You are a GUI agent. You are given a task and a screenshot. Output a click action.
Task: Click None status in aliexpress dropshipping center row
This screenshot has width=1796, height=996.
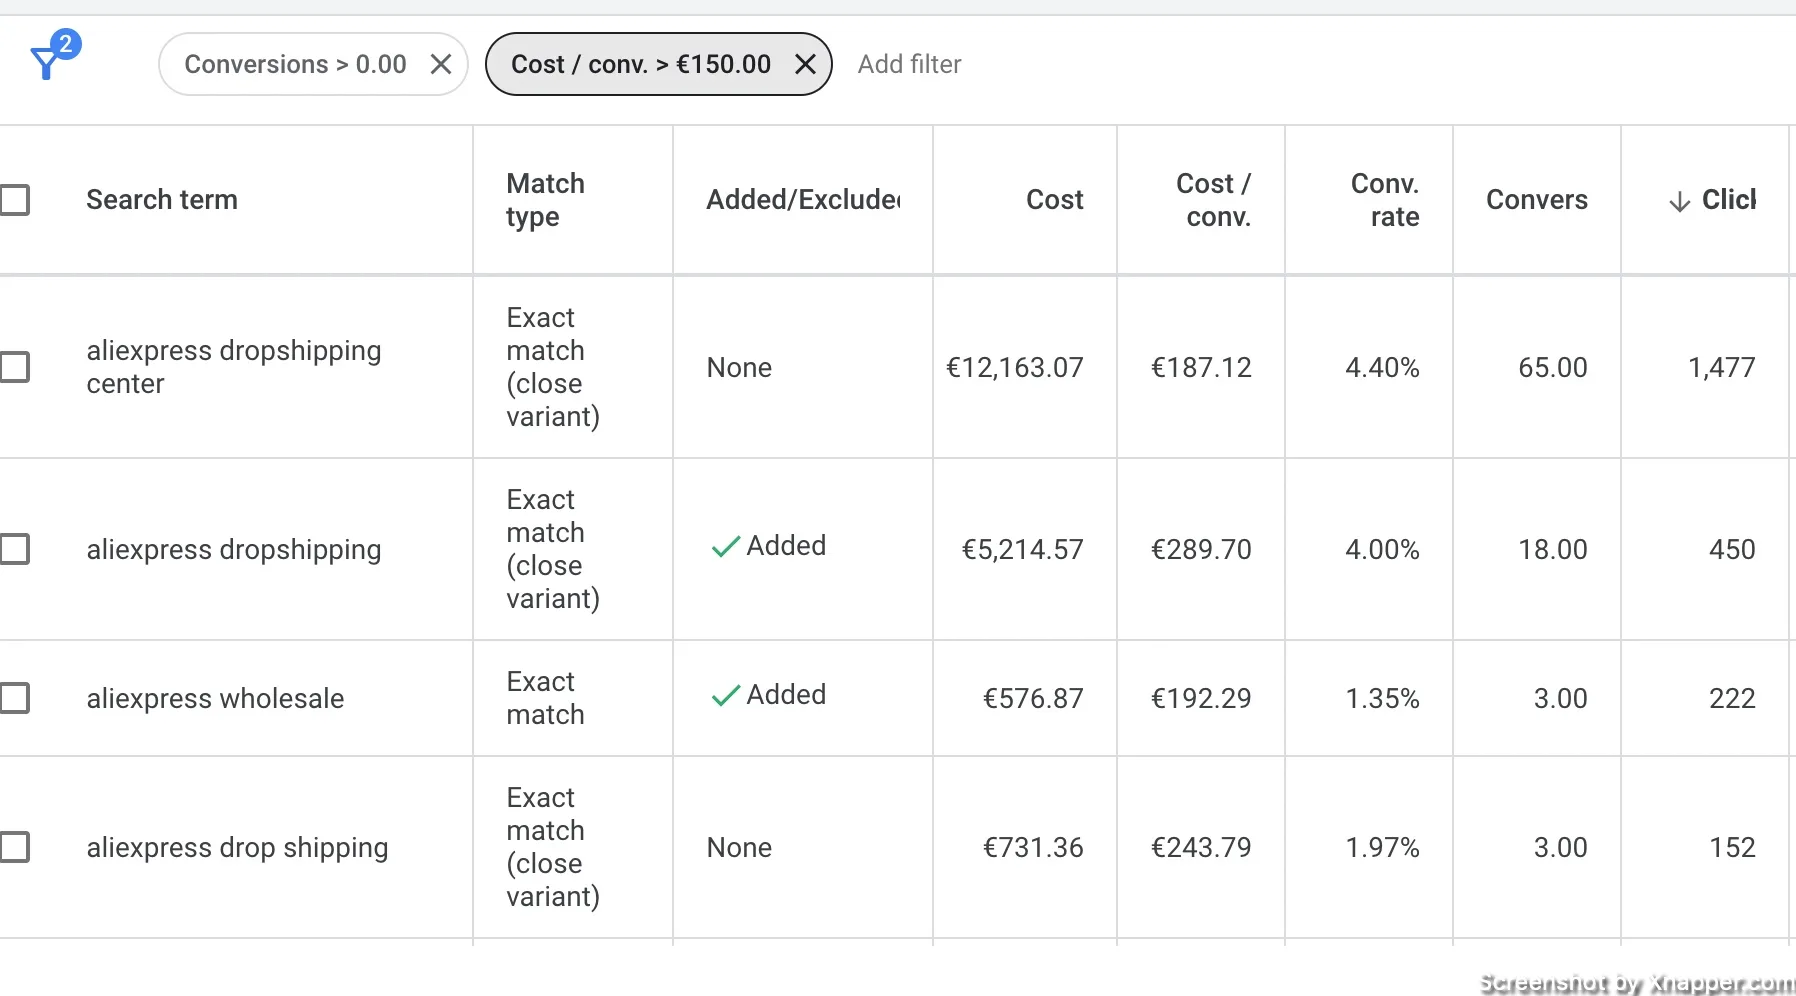click(739, 367)
